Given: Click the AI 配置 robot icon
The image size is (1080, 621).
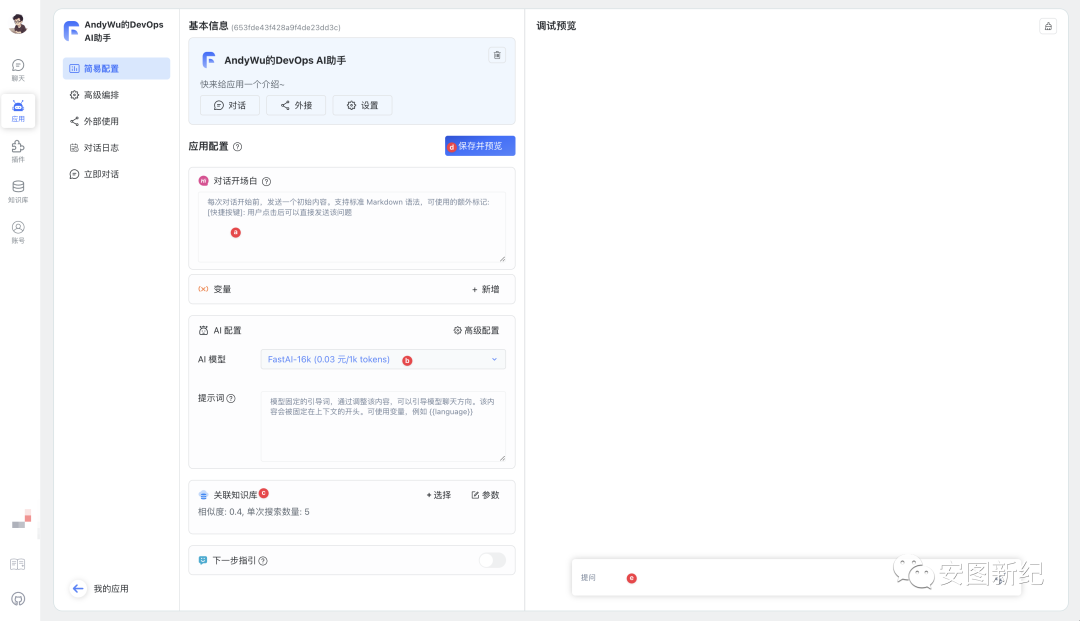Looking at the screenshot, I should click(x=203, y=330).
